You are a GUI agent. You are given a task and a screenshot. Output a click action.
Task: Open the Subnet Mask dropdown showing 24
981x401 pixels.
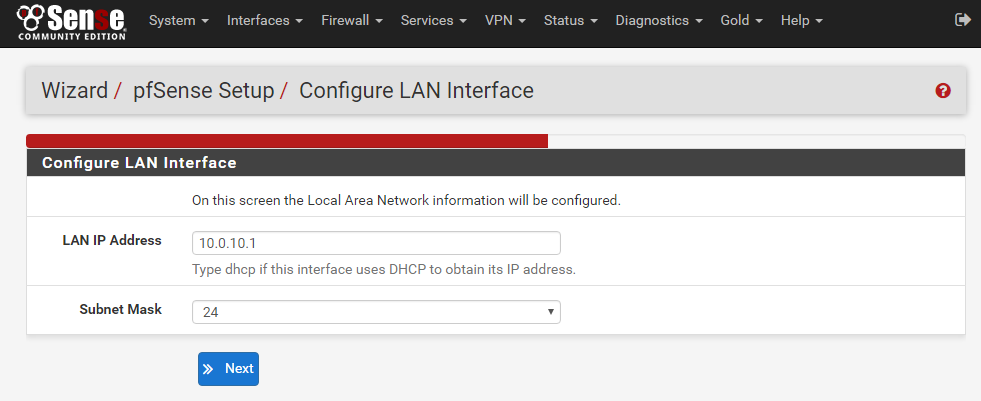[376, 312]
